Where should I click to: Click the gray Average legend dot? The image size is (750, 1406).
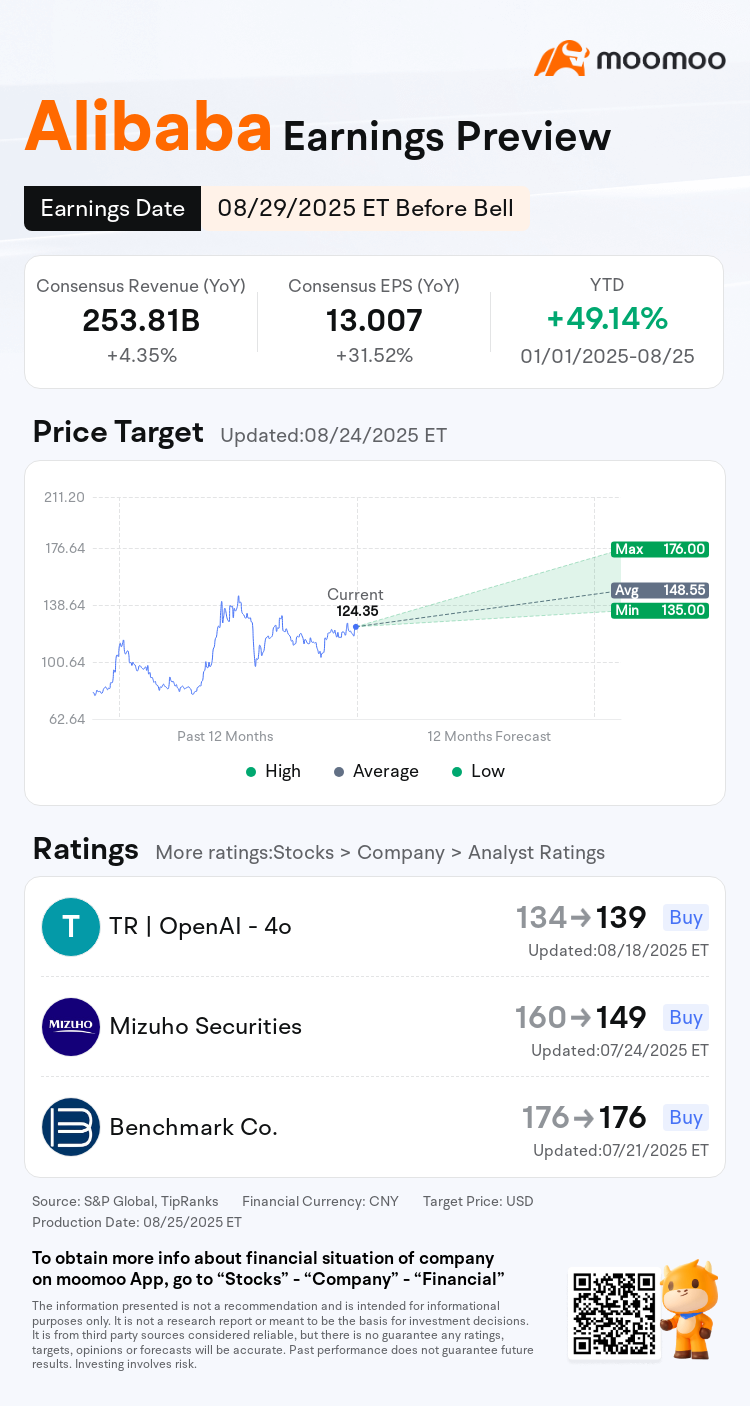(x=339, y=771)
